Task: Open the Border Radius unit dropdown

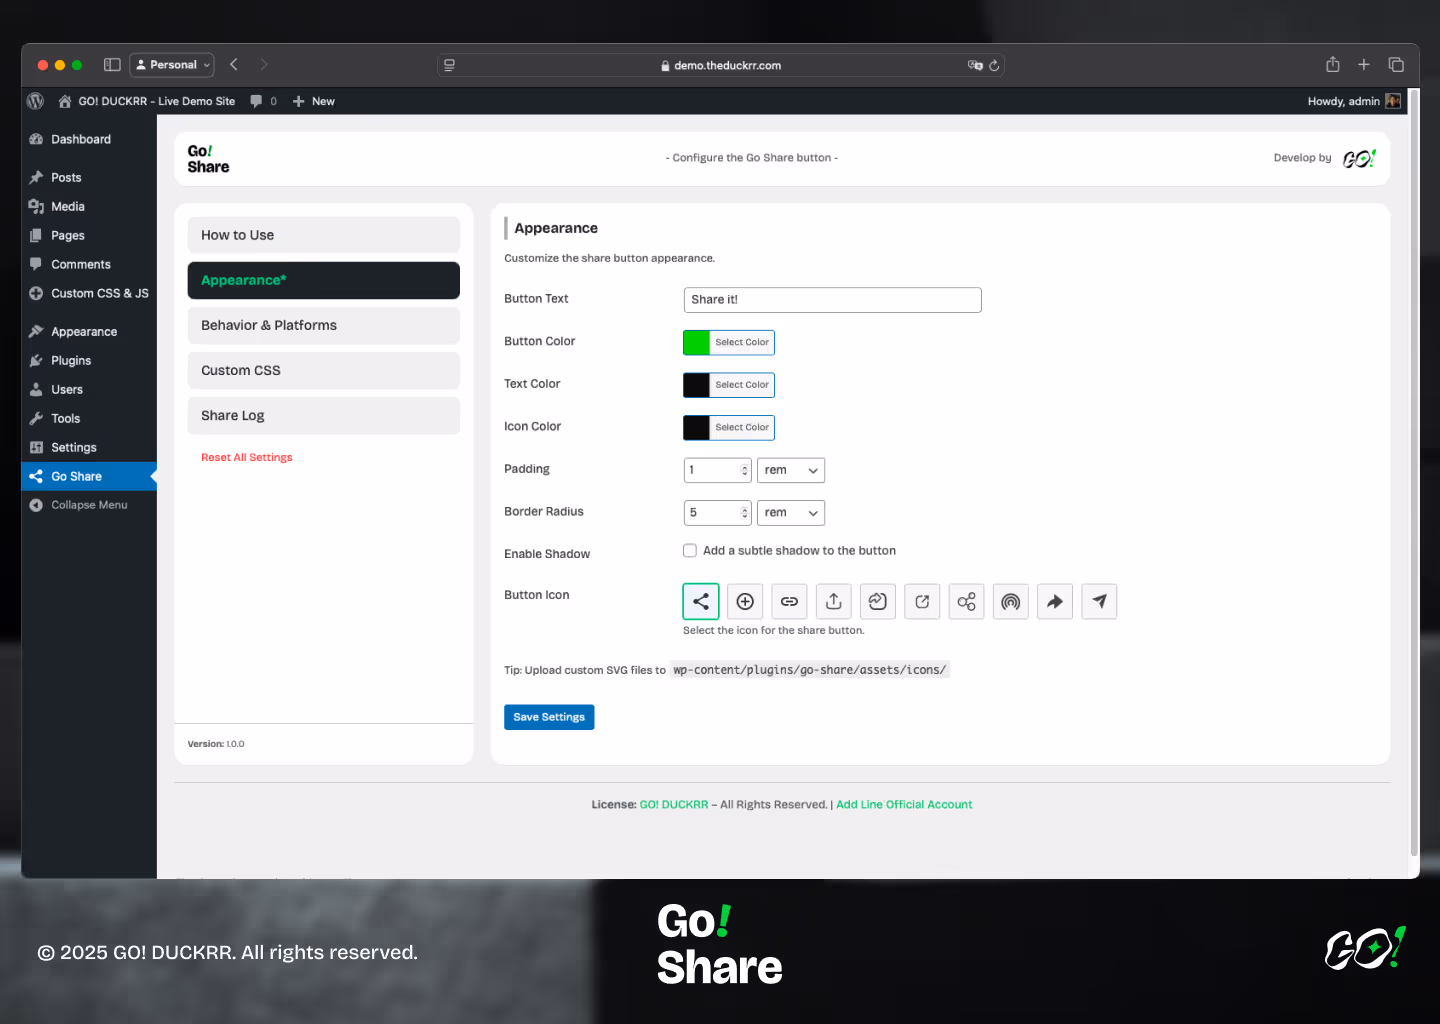Action: [x=790, y=513]
